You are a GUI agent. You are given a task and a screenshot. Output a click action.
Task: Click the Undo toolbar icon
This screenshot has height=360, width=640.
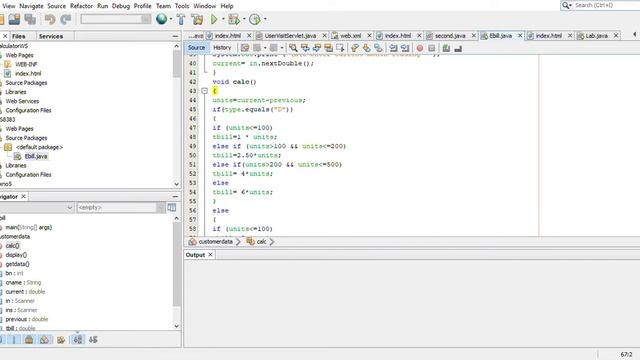50,19
